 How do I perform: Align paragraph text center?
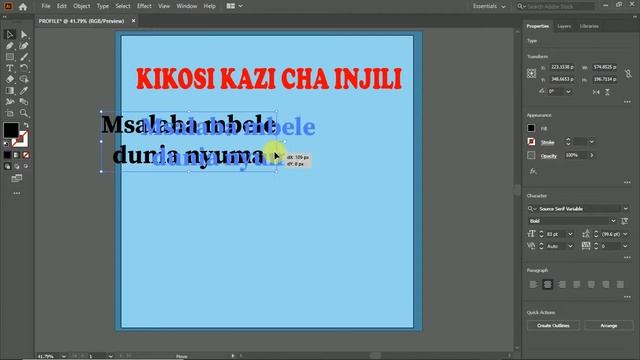point(548,284)
